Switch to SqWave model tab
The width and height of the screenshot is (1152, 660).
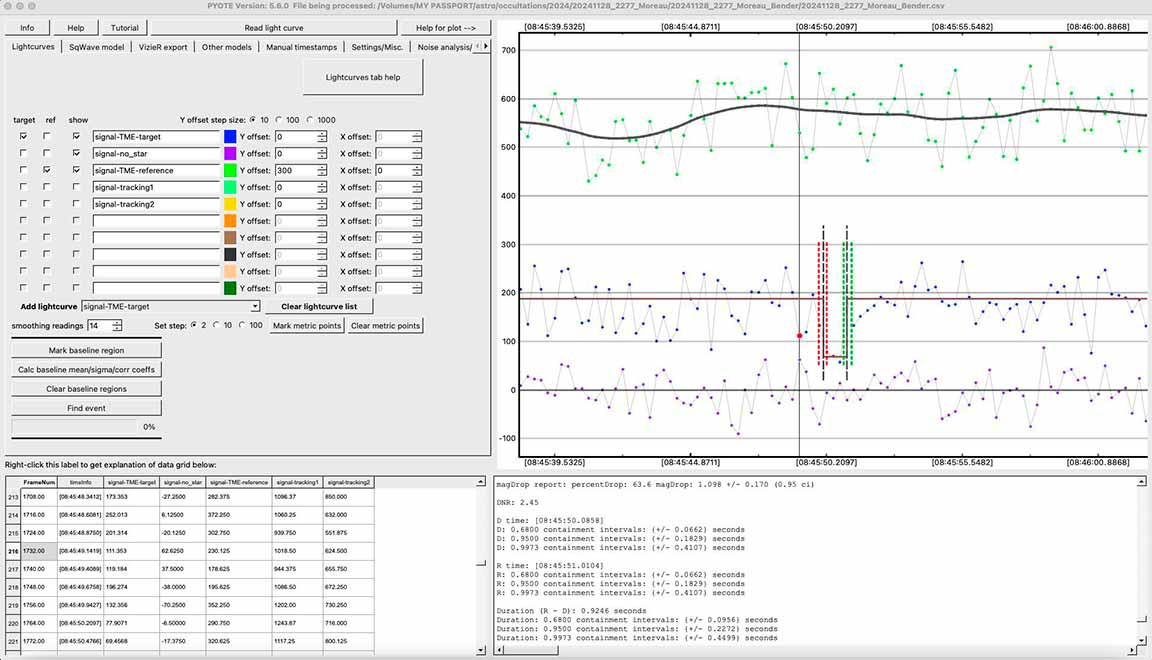(x=96, y=47)
